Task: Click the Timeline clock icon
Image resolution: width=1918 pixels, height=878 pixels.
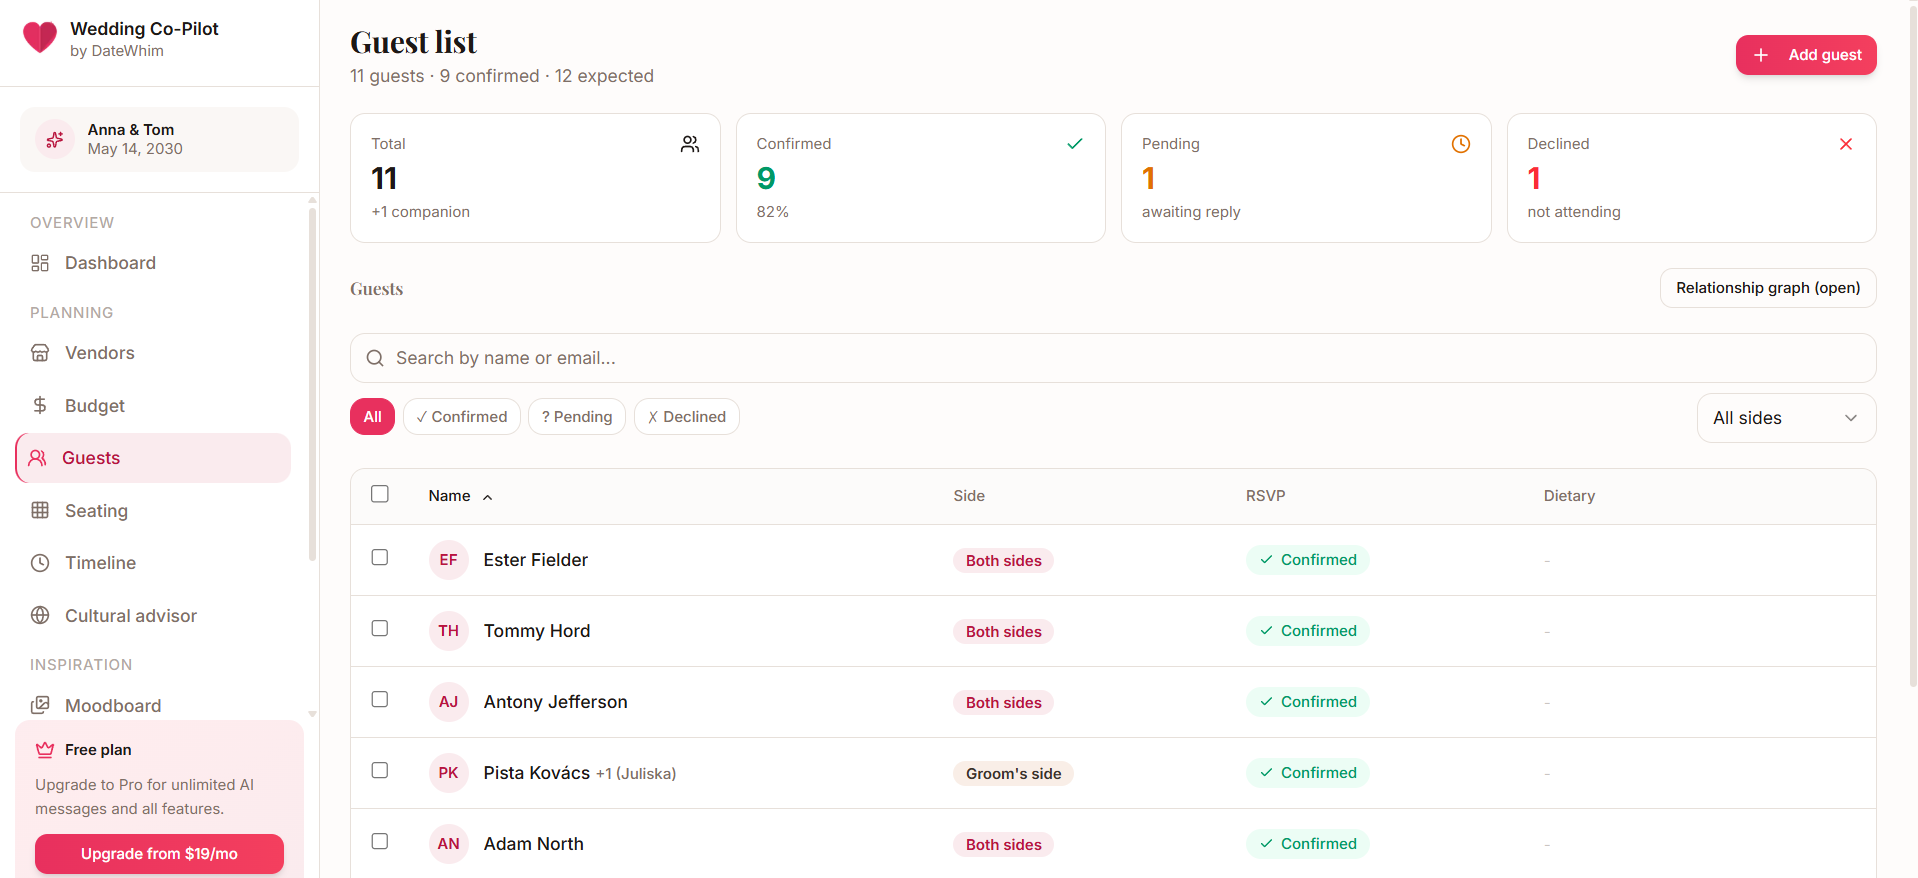Action: point(40,563)
